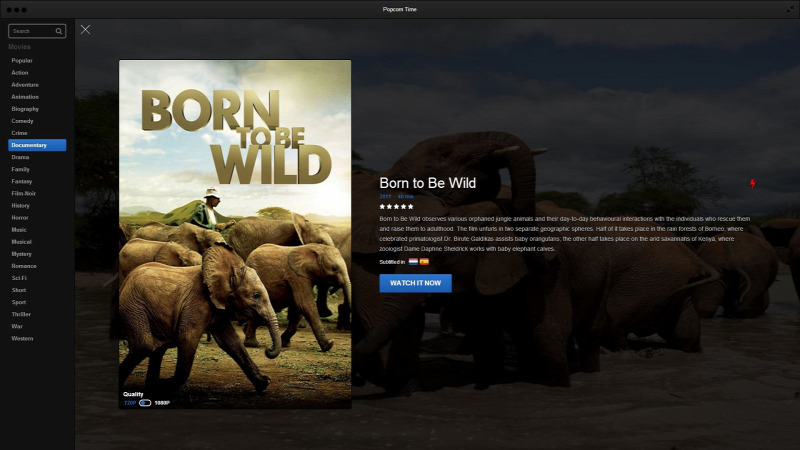Open the Family category

(20, 169)
